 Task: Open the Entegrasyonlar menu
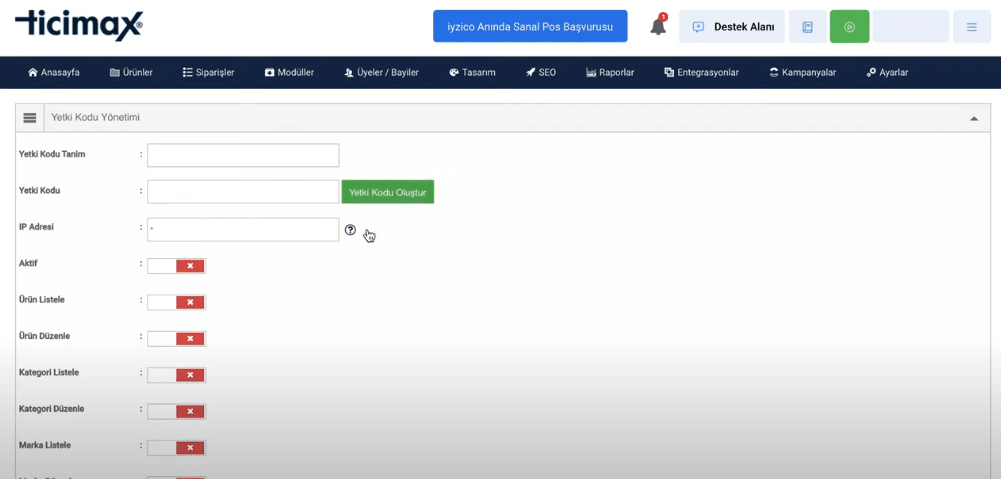click(x=701, y=73)
